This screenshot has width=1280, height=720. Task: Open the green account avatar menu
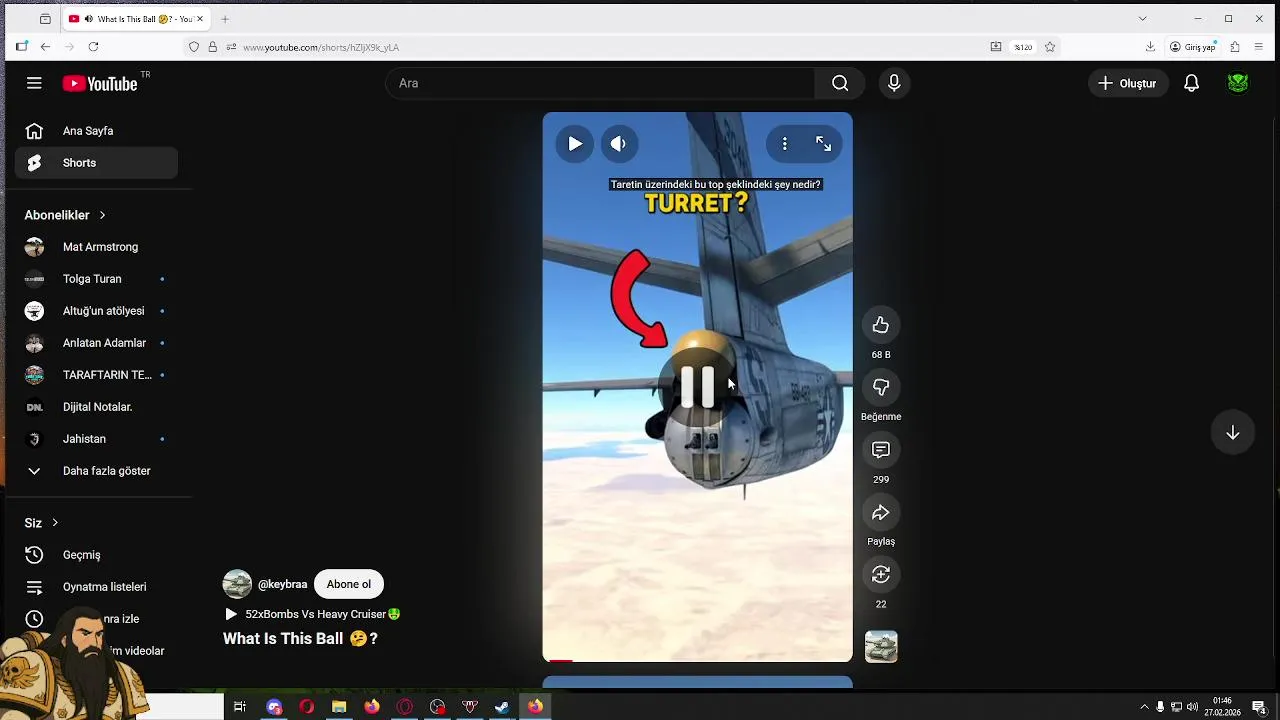1238,83
